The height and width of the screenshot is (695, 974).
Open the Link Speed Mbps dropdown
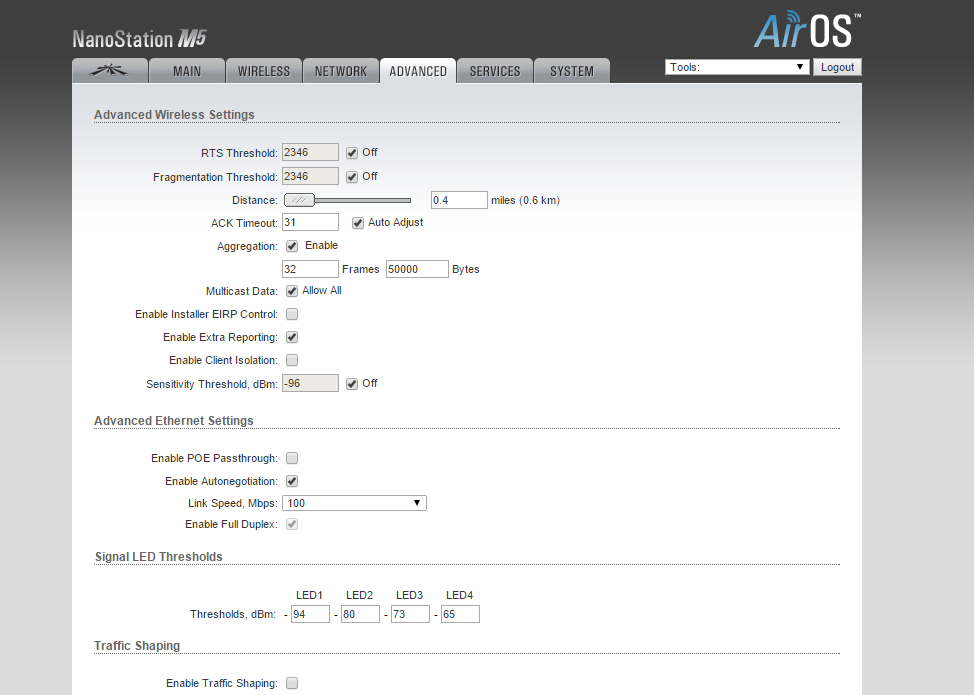354,503
